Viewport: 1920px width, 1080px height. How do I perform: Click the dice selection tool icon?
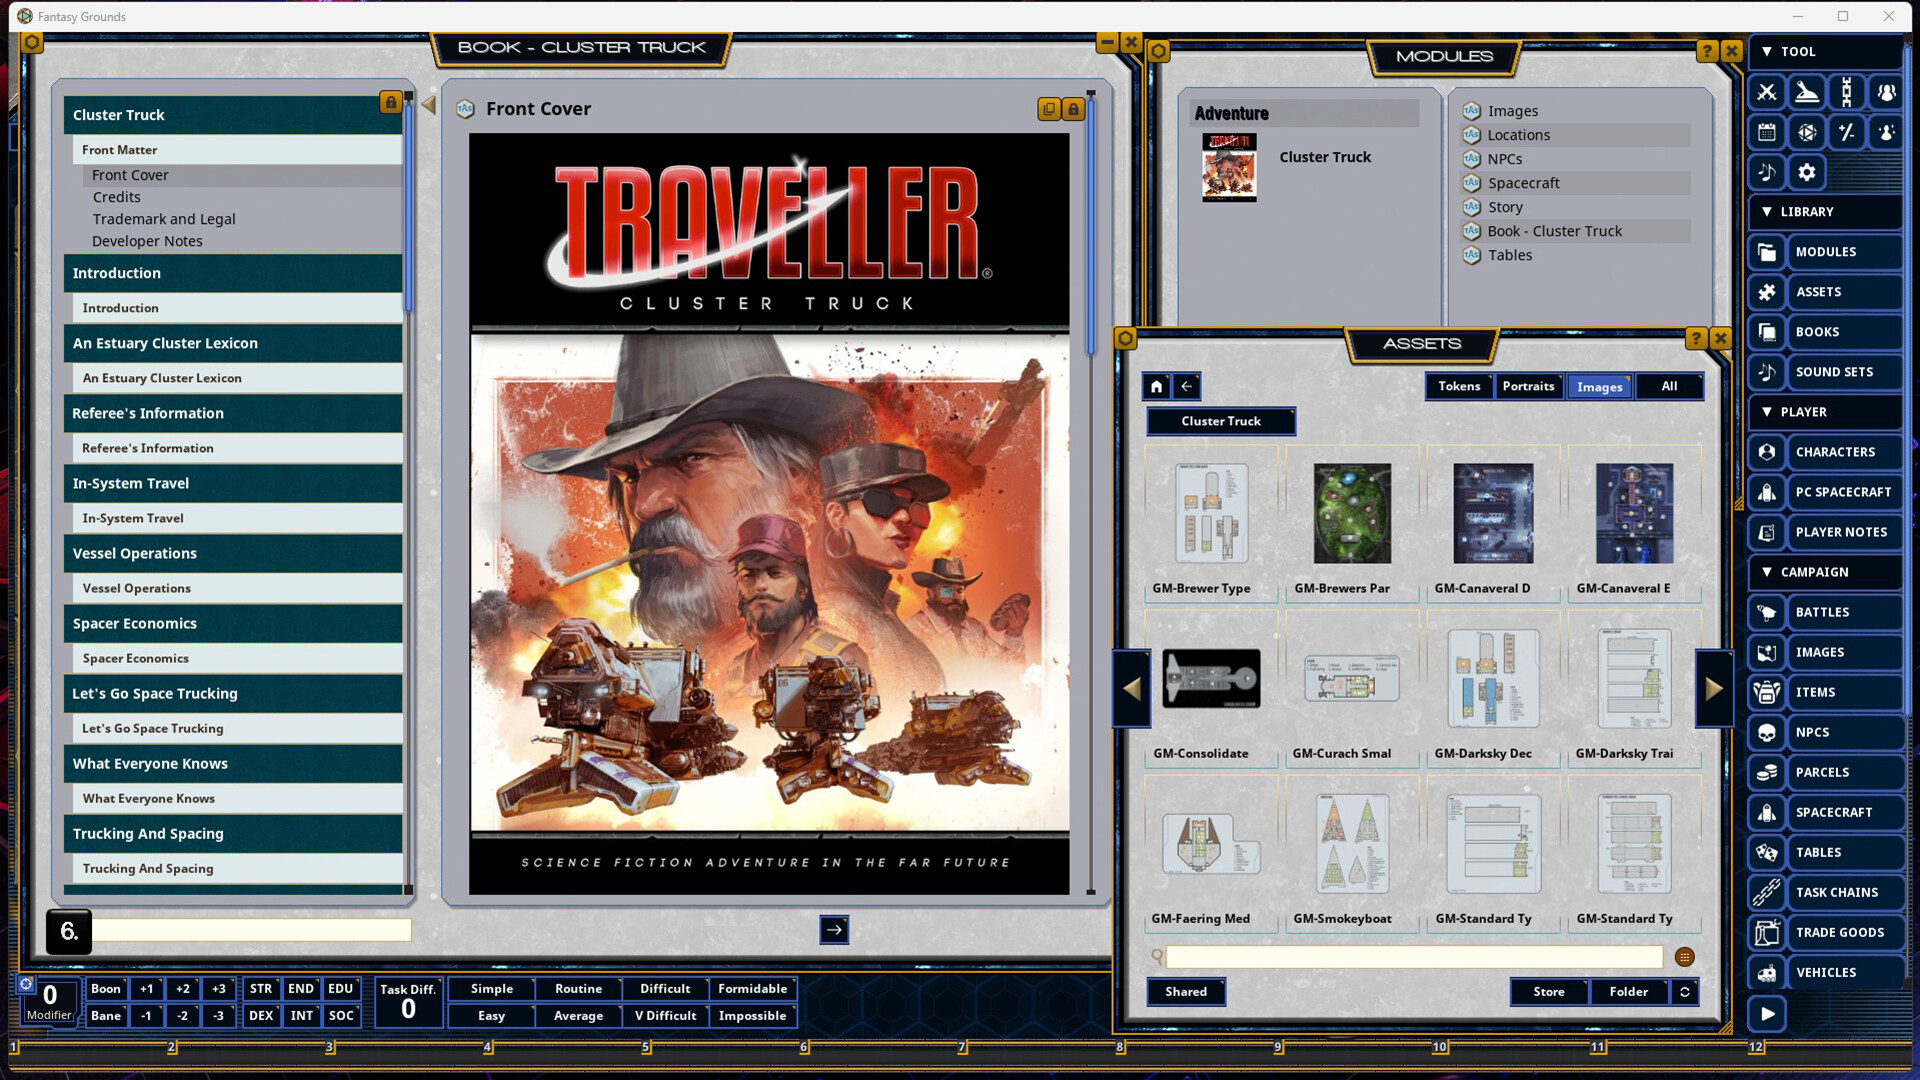(x=1807, y=132)
